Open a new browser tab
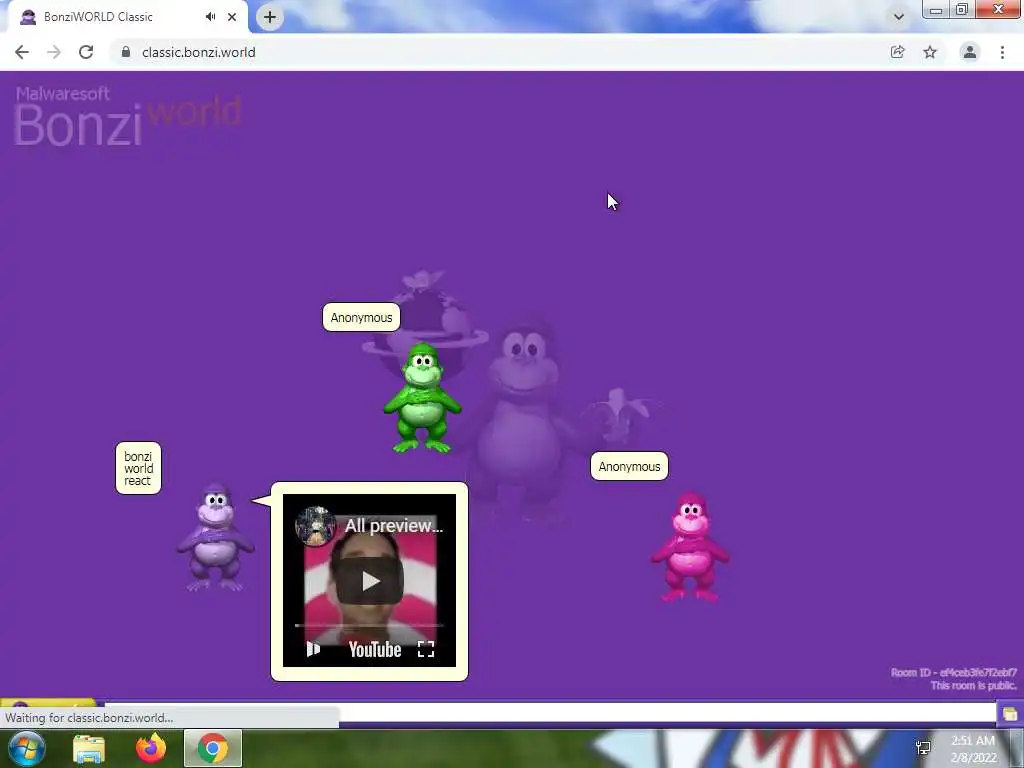1024x768 pixels. [x=270, y=17]
